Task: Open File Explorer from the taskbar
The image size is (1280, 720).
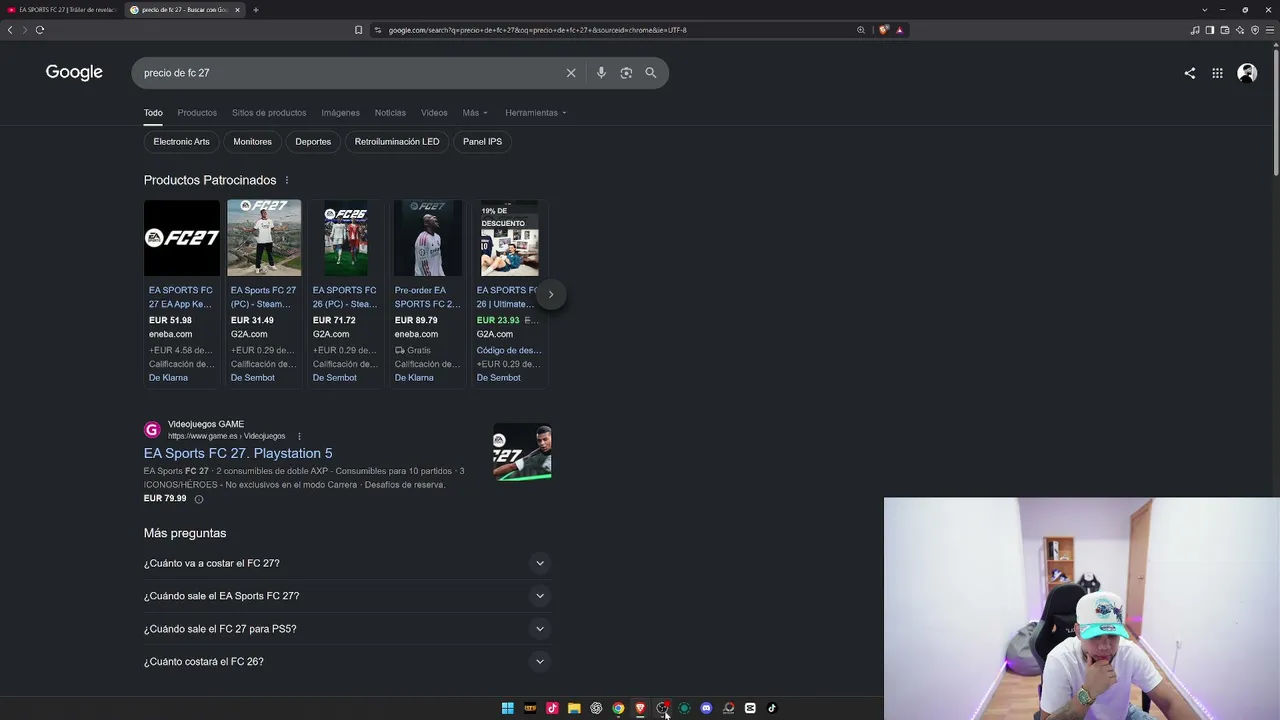Action: point(574,708)
